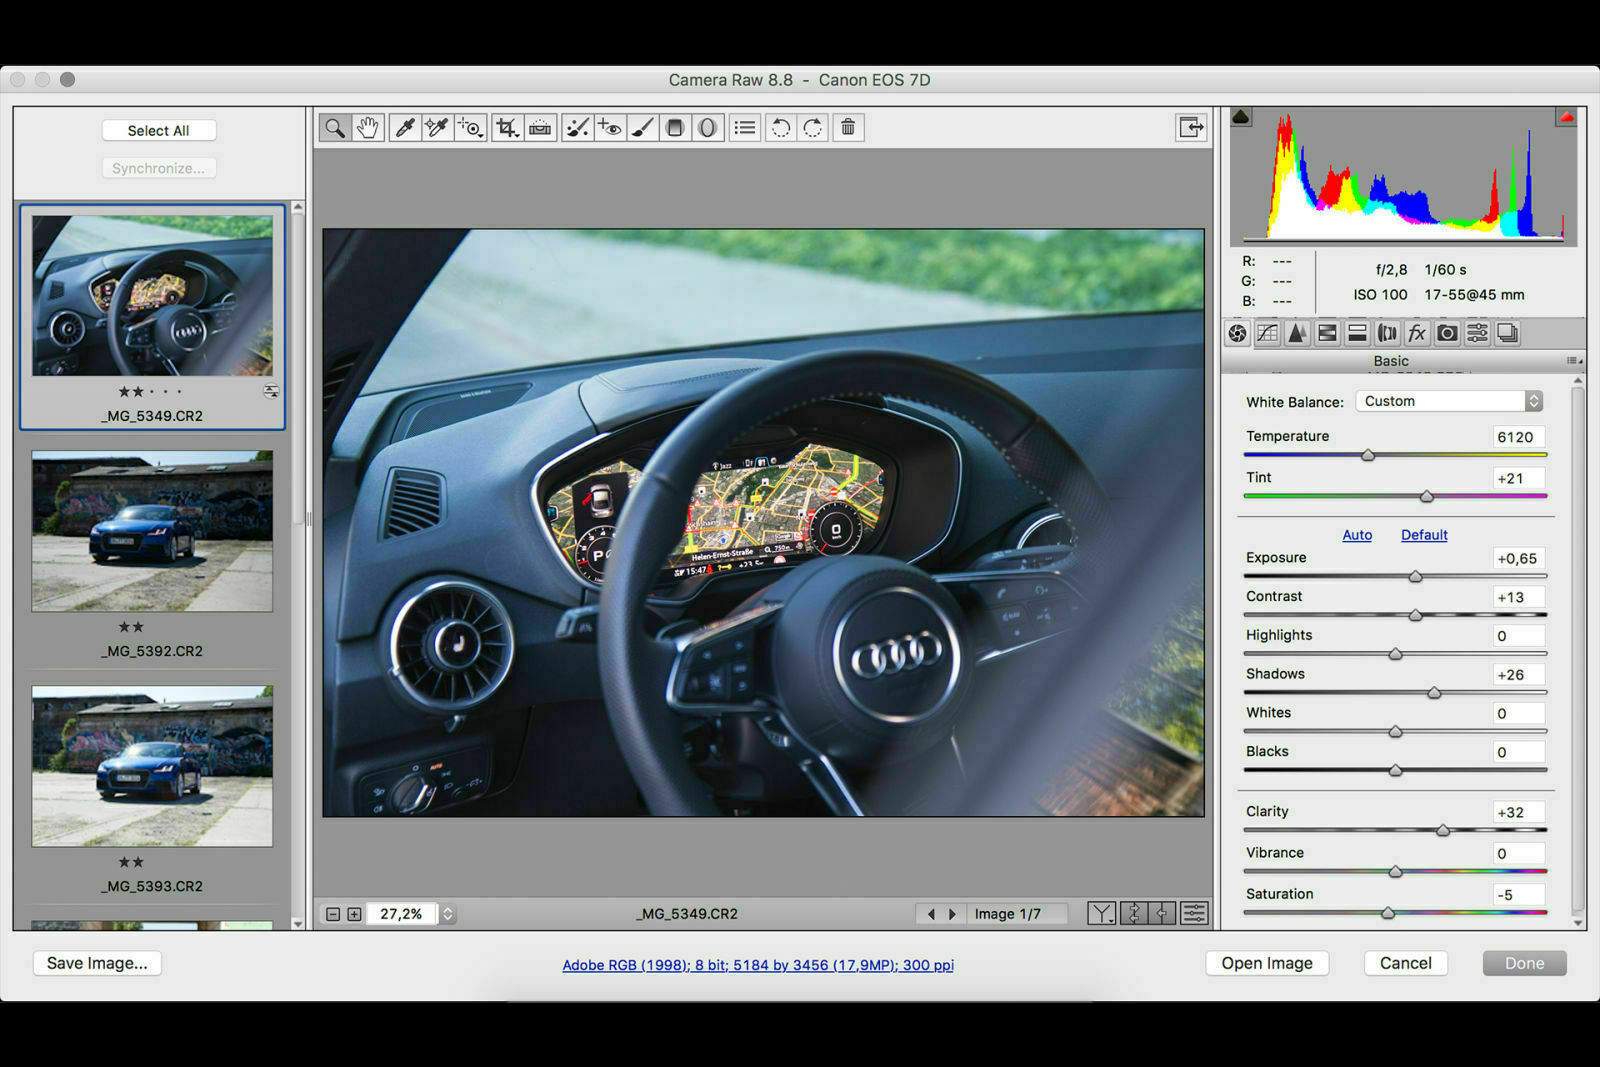Screen dimensions: 1600x1067
Task: Select the Adjustment Brush tool
Action: click(x=643, y=128)
